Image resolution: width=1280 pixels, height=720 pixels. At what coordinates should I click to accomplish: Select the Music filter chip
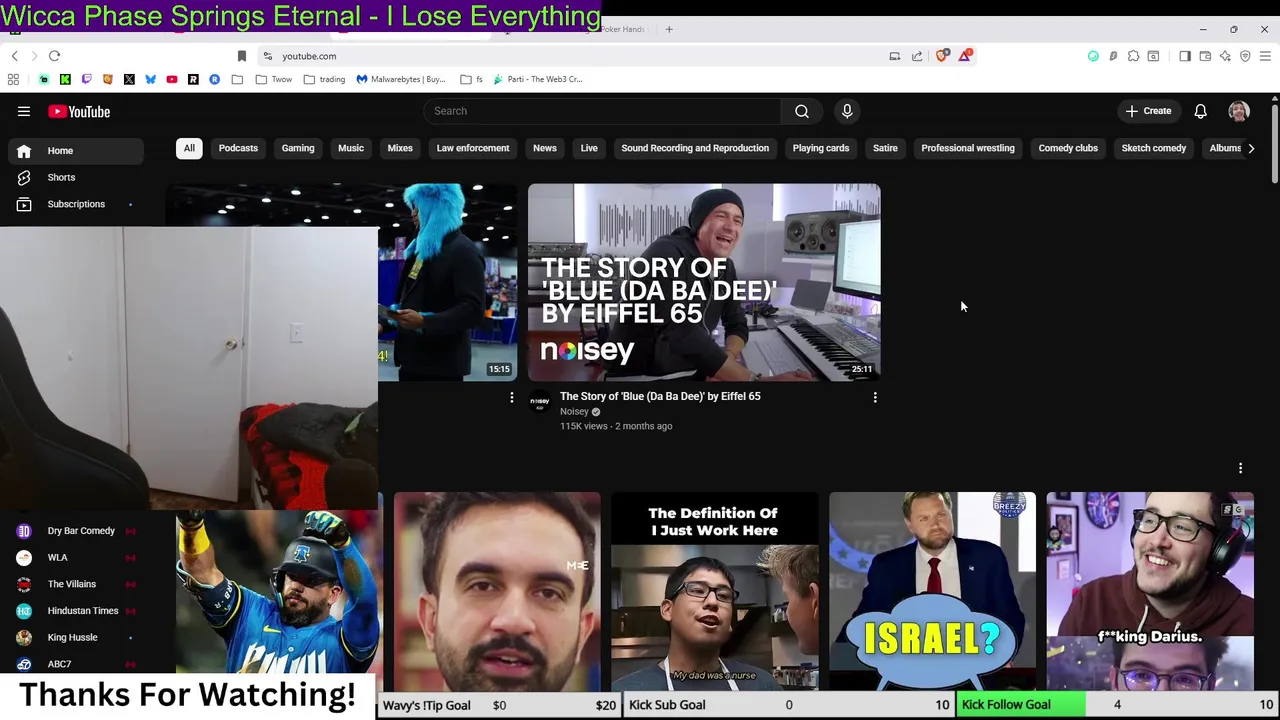click(351, 148)
